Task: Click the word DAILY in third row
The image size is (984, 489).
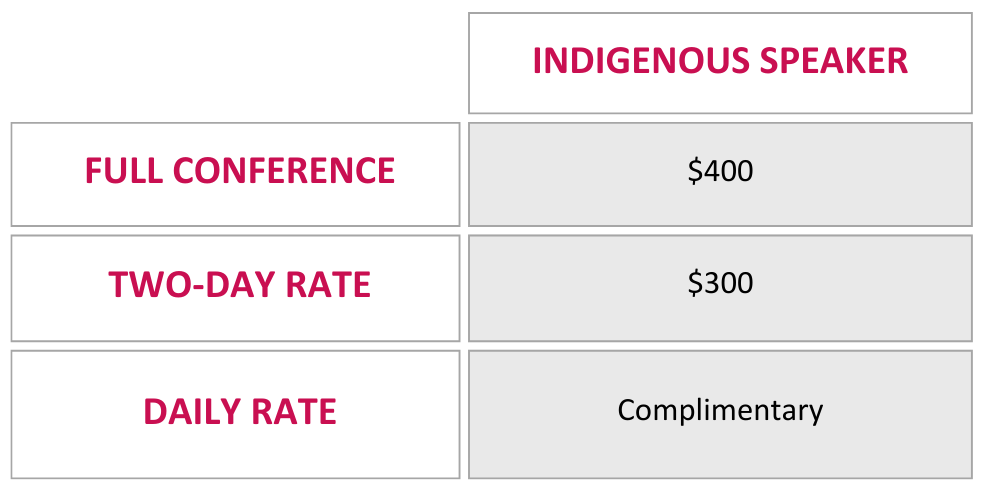Action: (x=192, y=412)
